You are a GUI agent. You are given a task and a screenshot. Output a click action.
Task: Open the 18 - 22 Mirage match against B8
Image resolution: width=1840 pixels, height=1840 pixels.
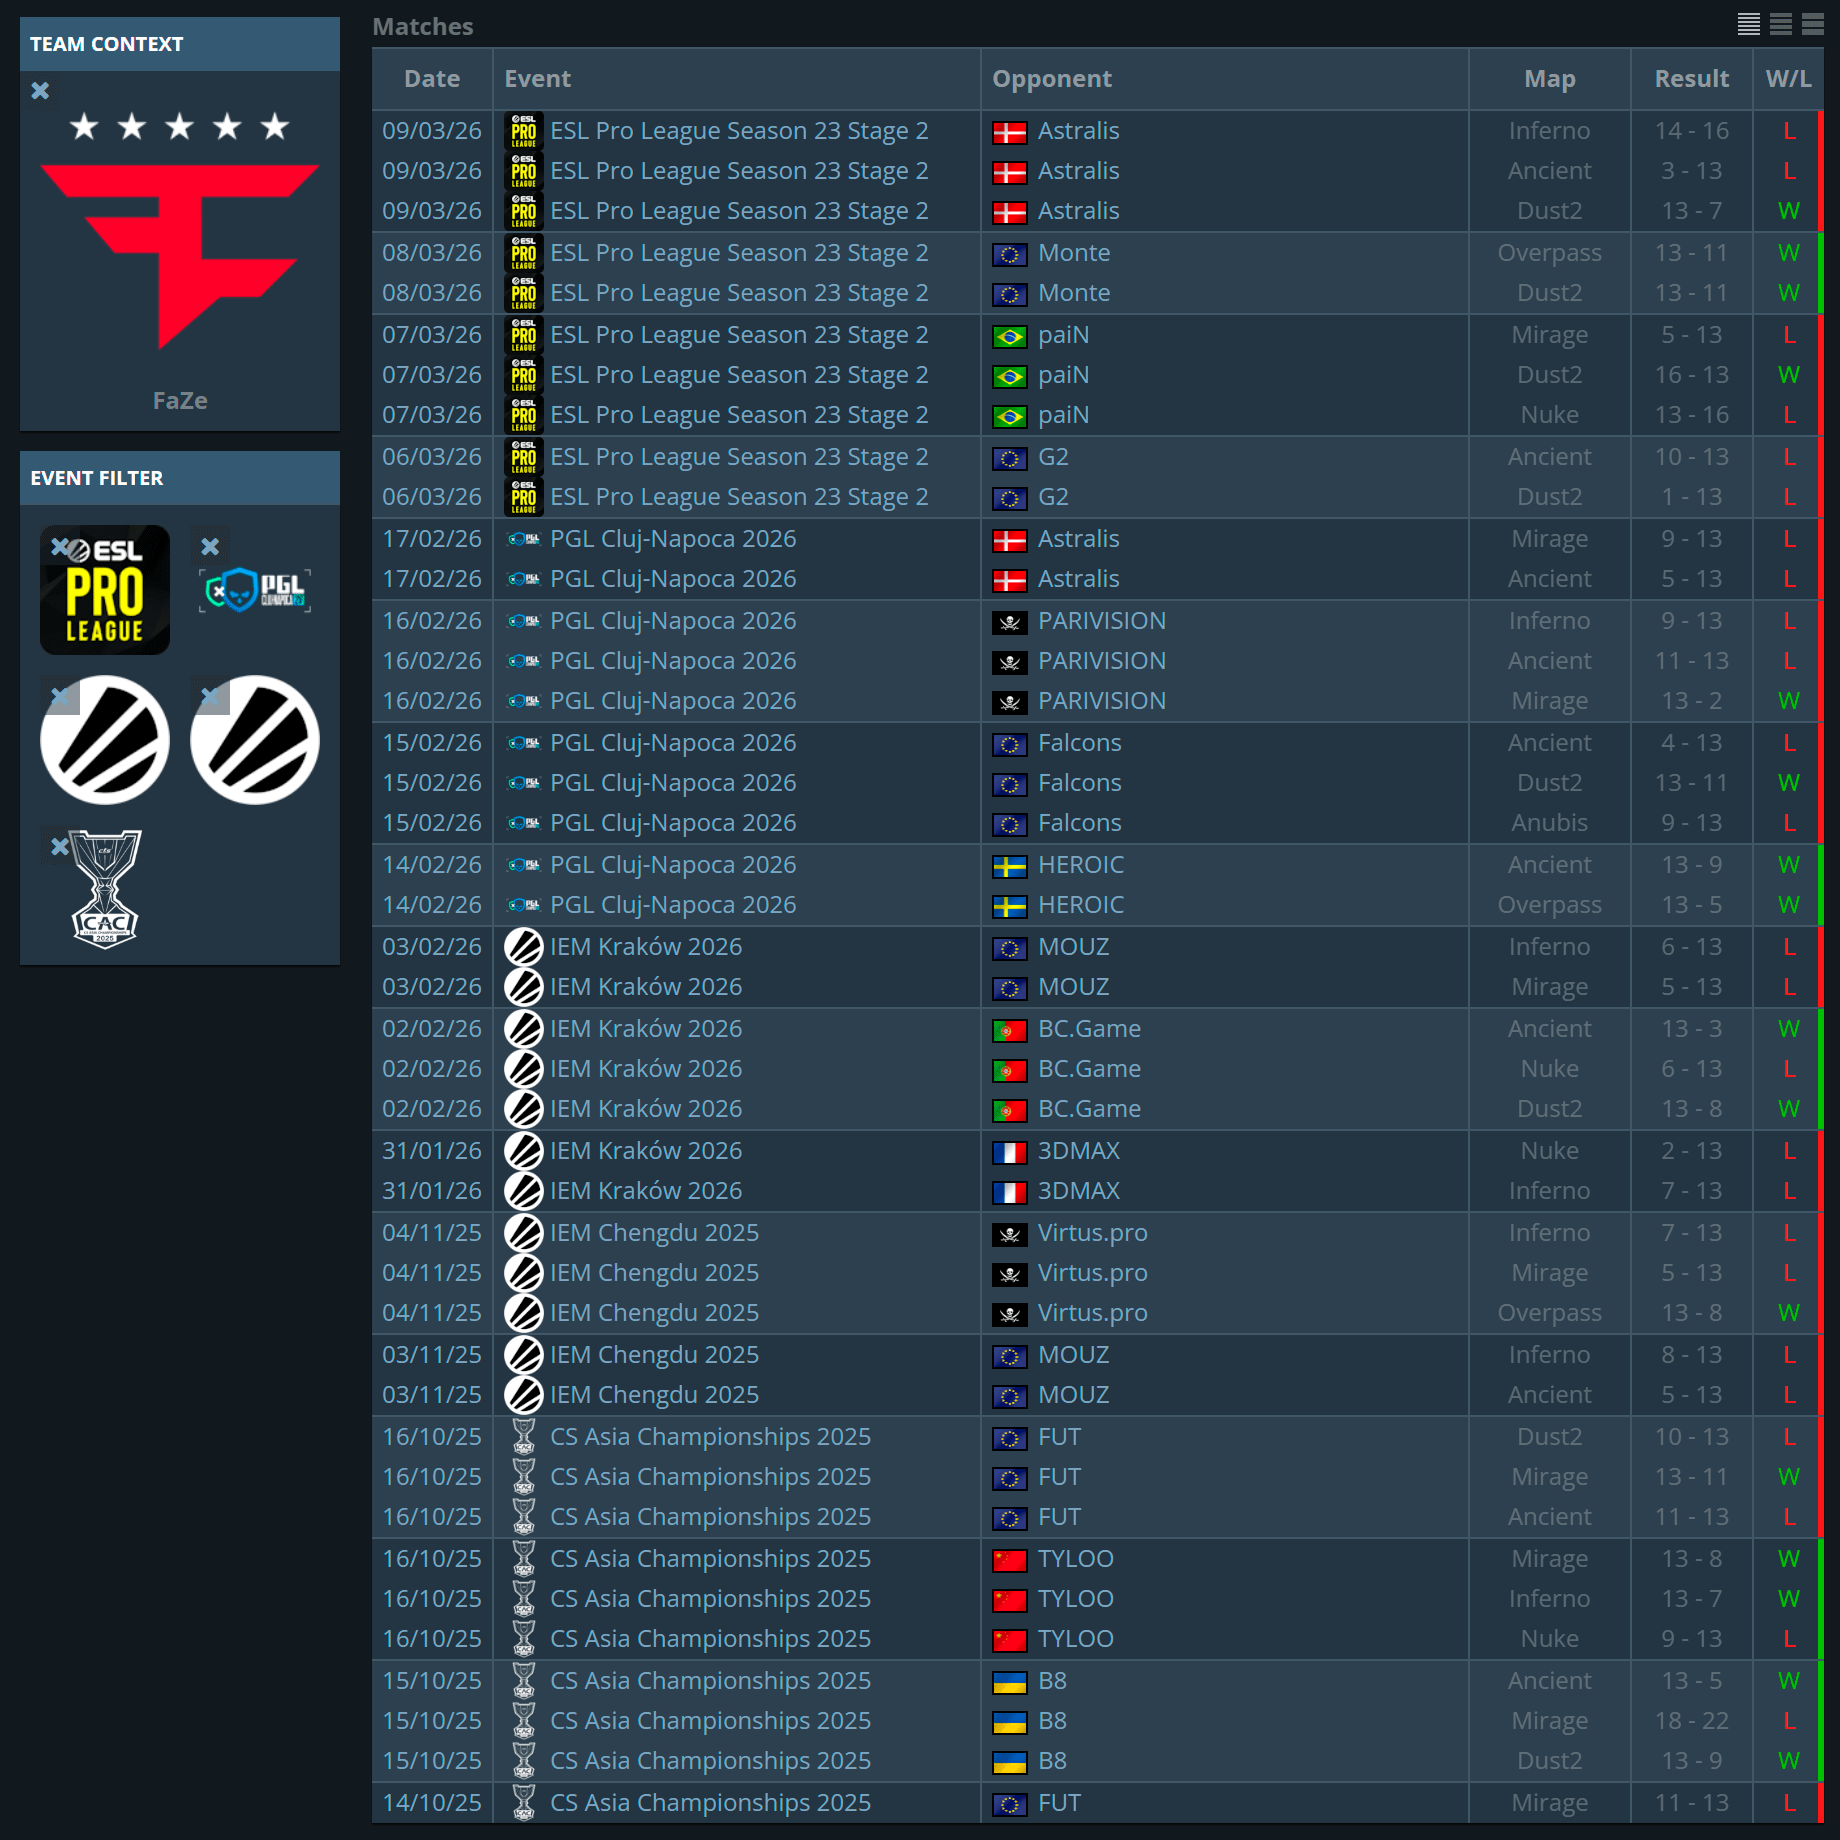pos(1691,1721)
